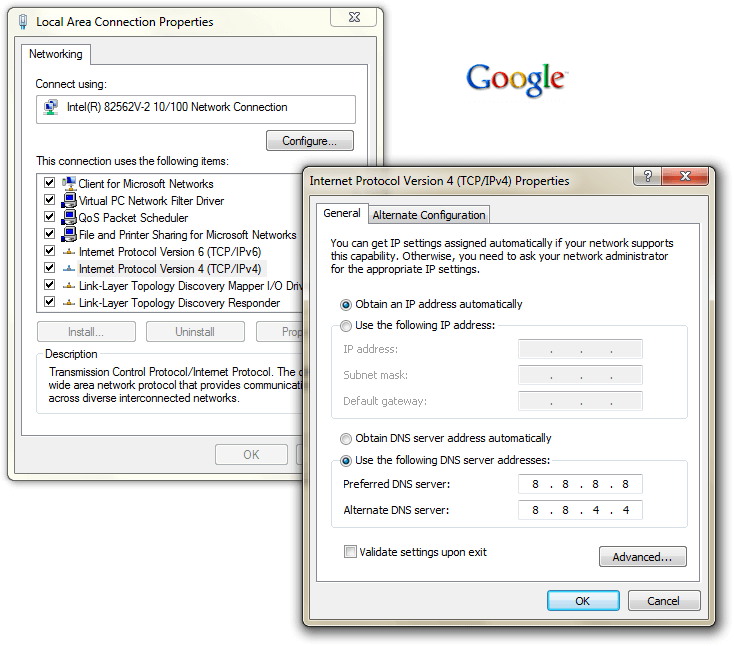The width and height of the screenshot is (734, 646).
Task: Toggle QoS Packet Scheduler checkbox
Action: (x=49, y=216)
